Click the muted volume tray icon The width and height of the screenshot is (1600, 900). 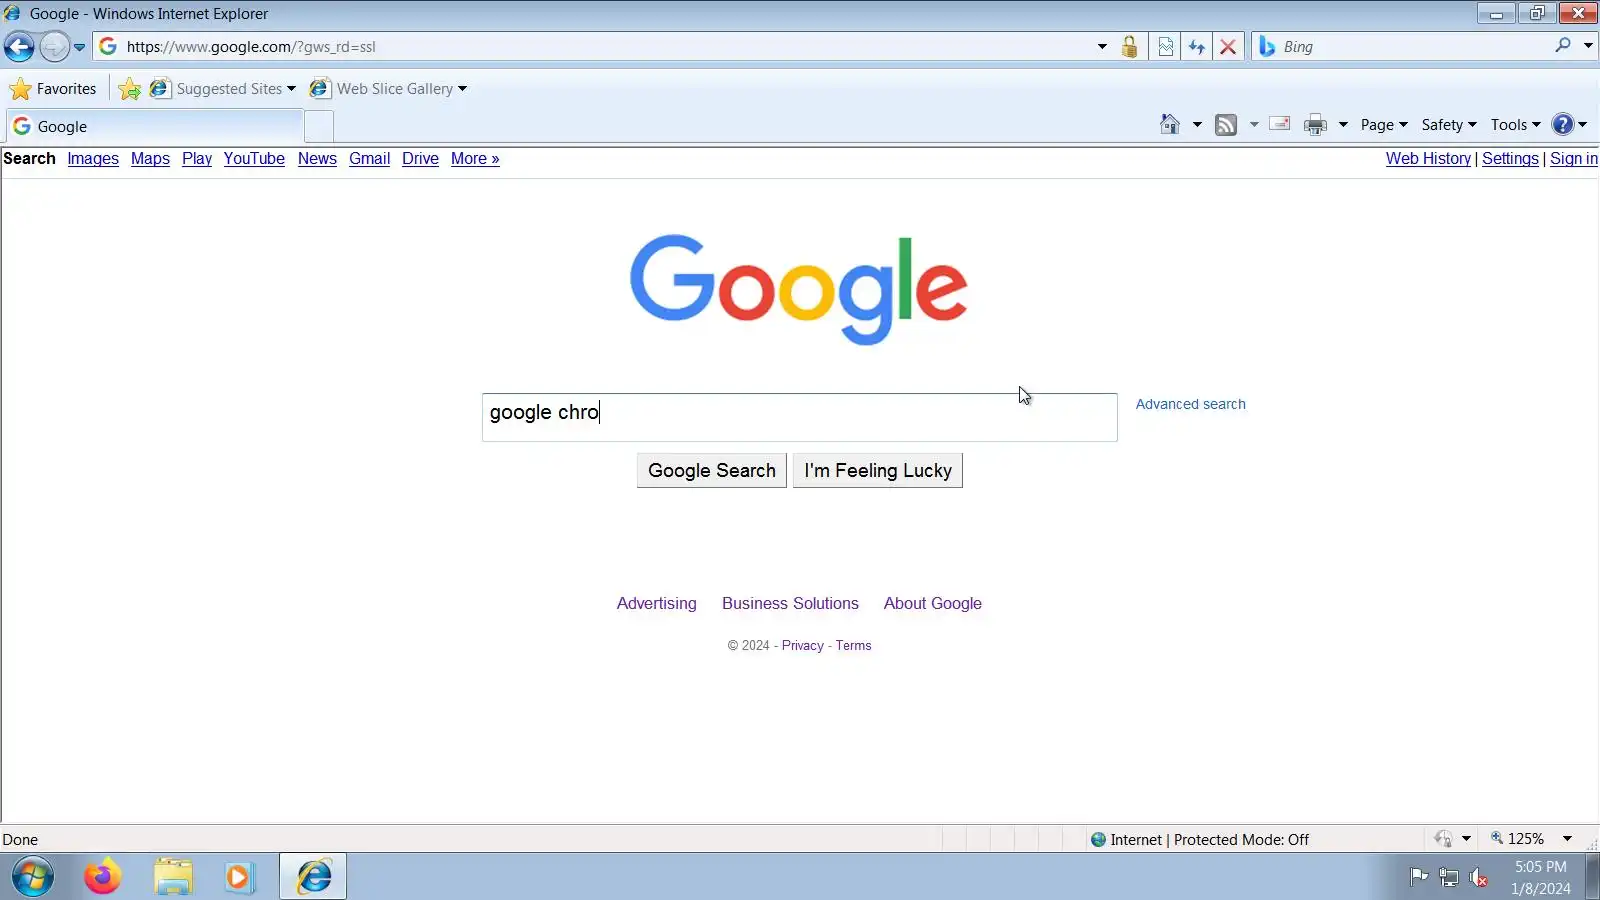click(x=1479, y=878)
